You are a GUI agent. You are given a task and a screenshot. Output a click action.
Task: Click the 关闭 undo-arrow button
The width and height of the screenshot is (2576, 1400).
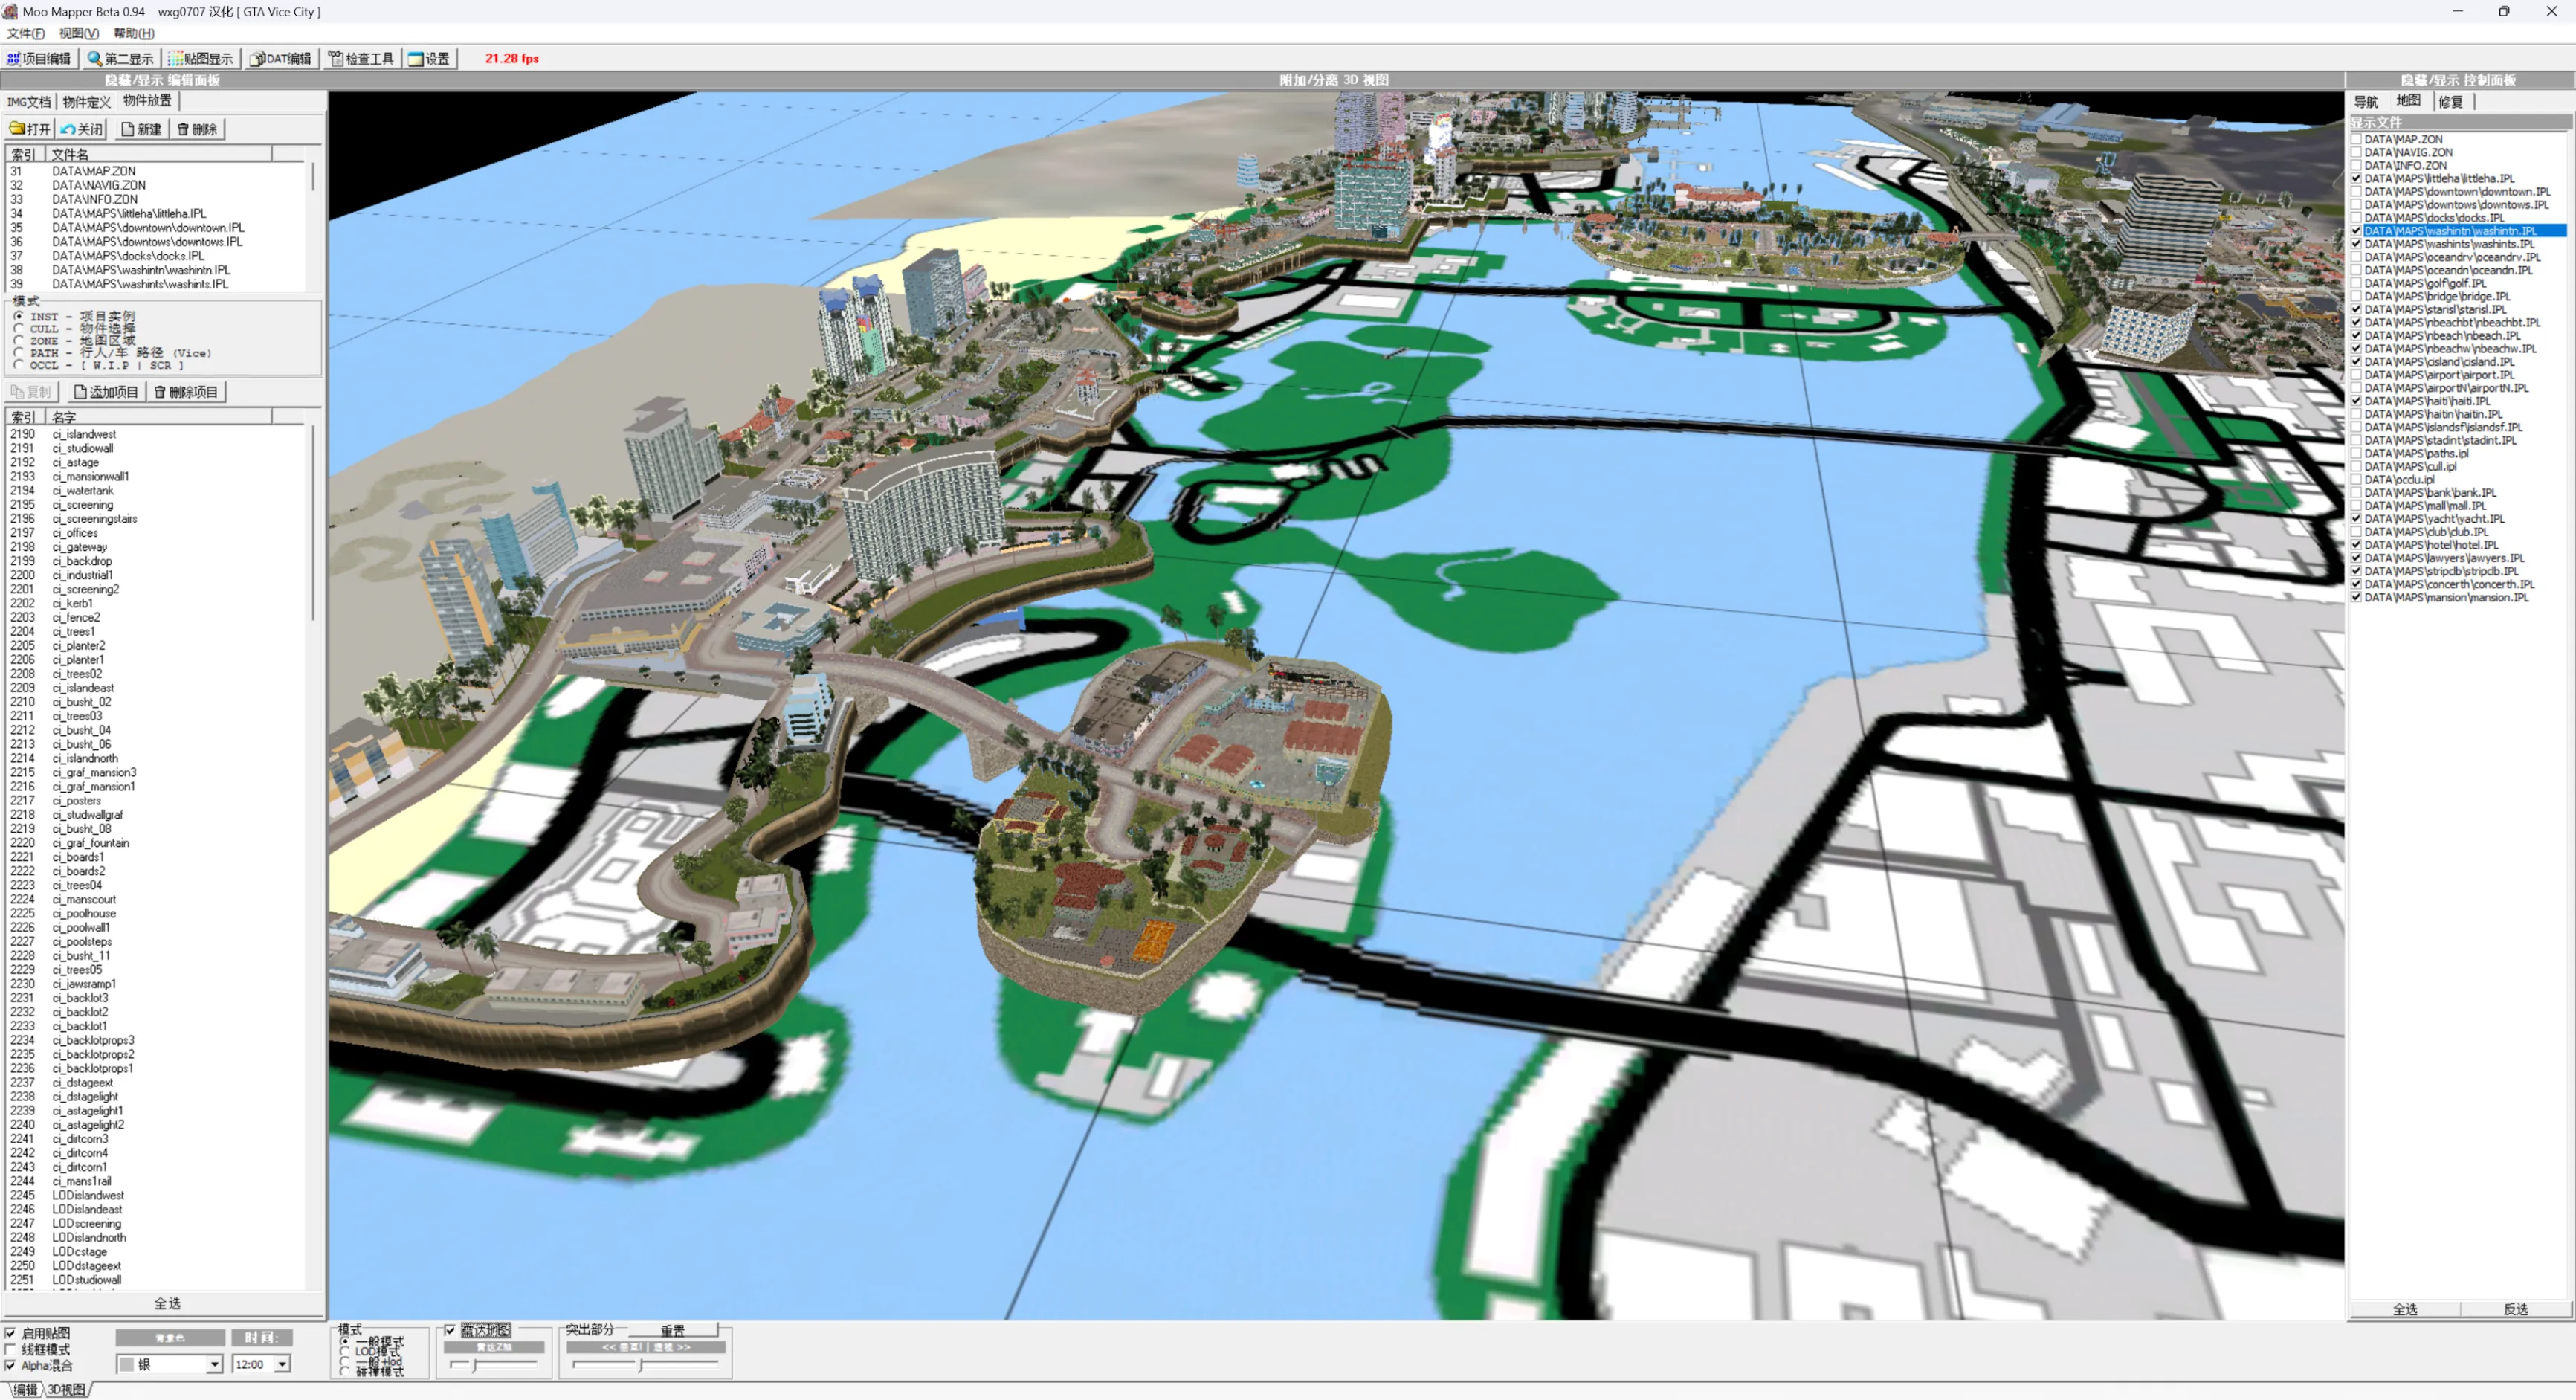(x=82, y=129)
